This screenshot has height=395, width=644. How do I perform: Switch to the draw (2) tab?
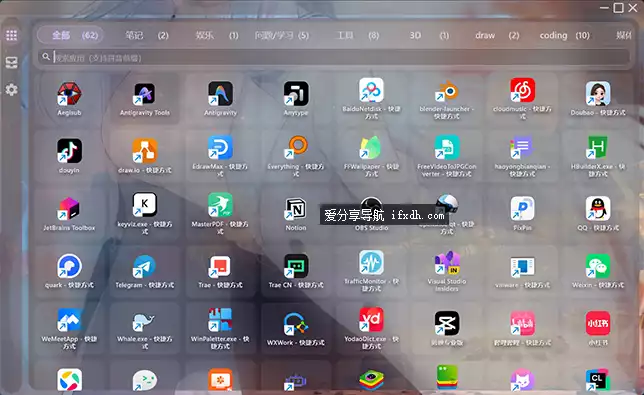(497, 36)
